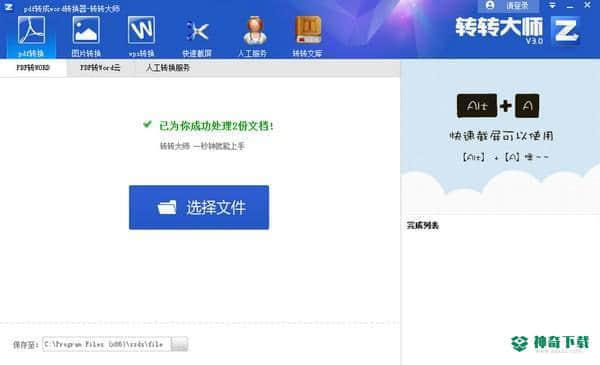Open the wps转换 Word icon
600x365 pixels.
(141, 36)
